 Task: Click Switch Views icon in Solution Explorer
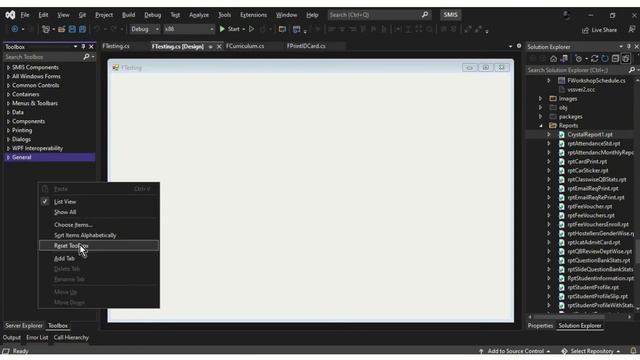click(x=564, y=59)
